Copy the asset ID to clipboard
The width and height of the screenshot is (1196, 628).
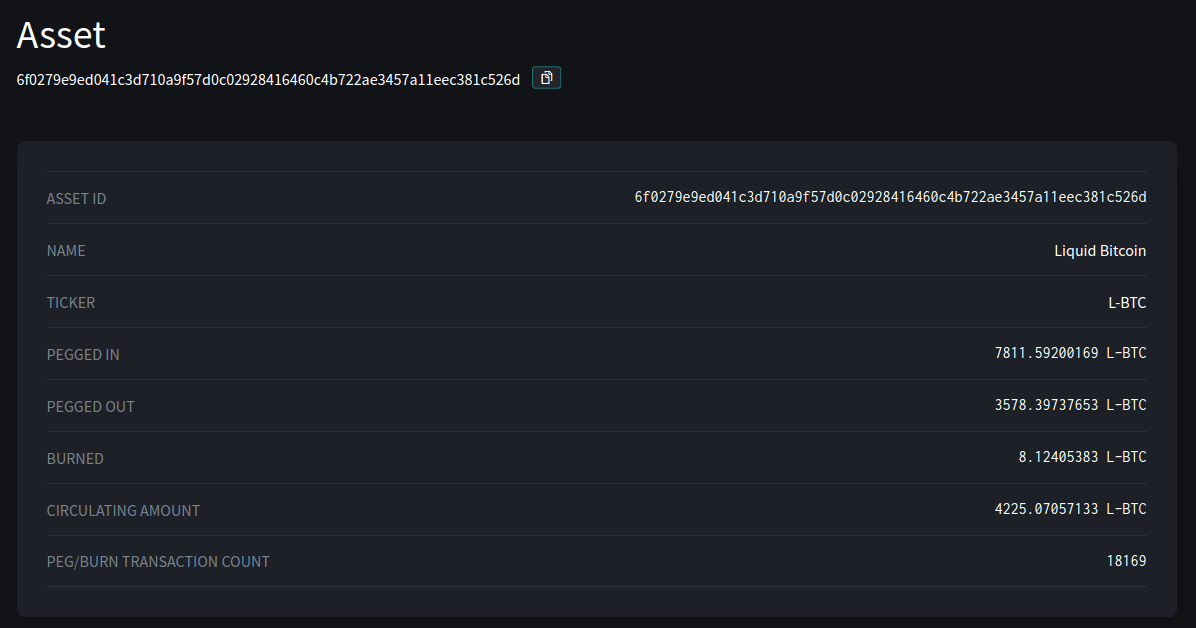546,78
